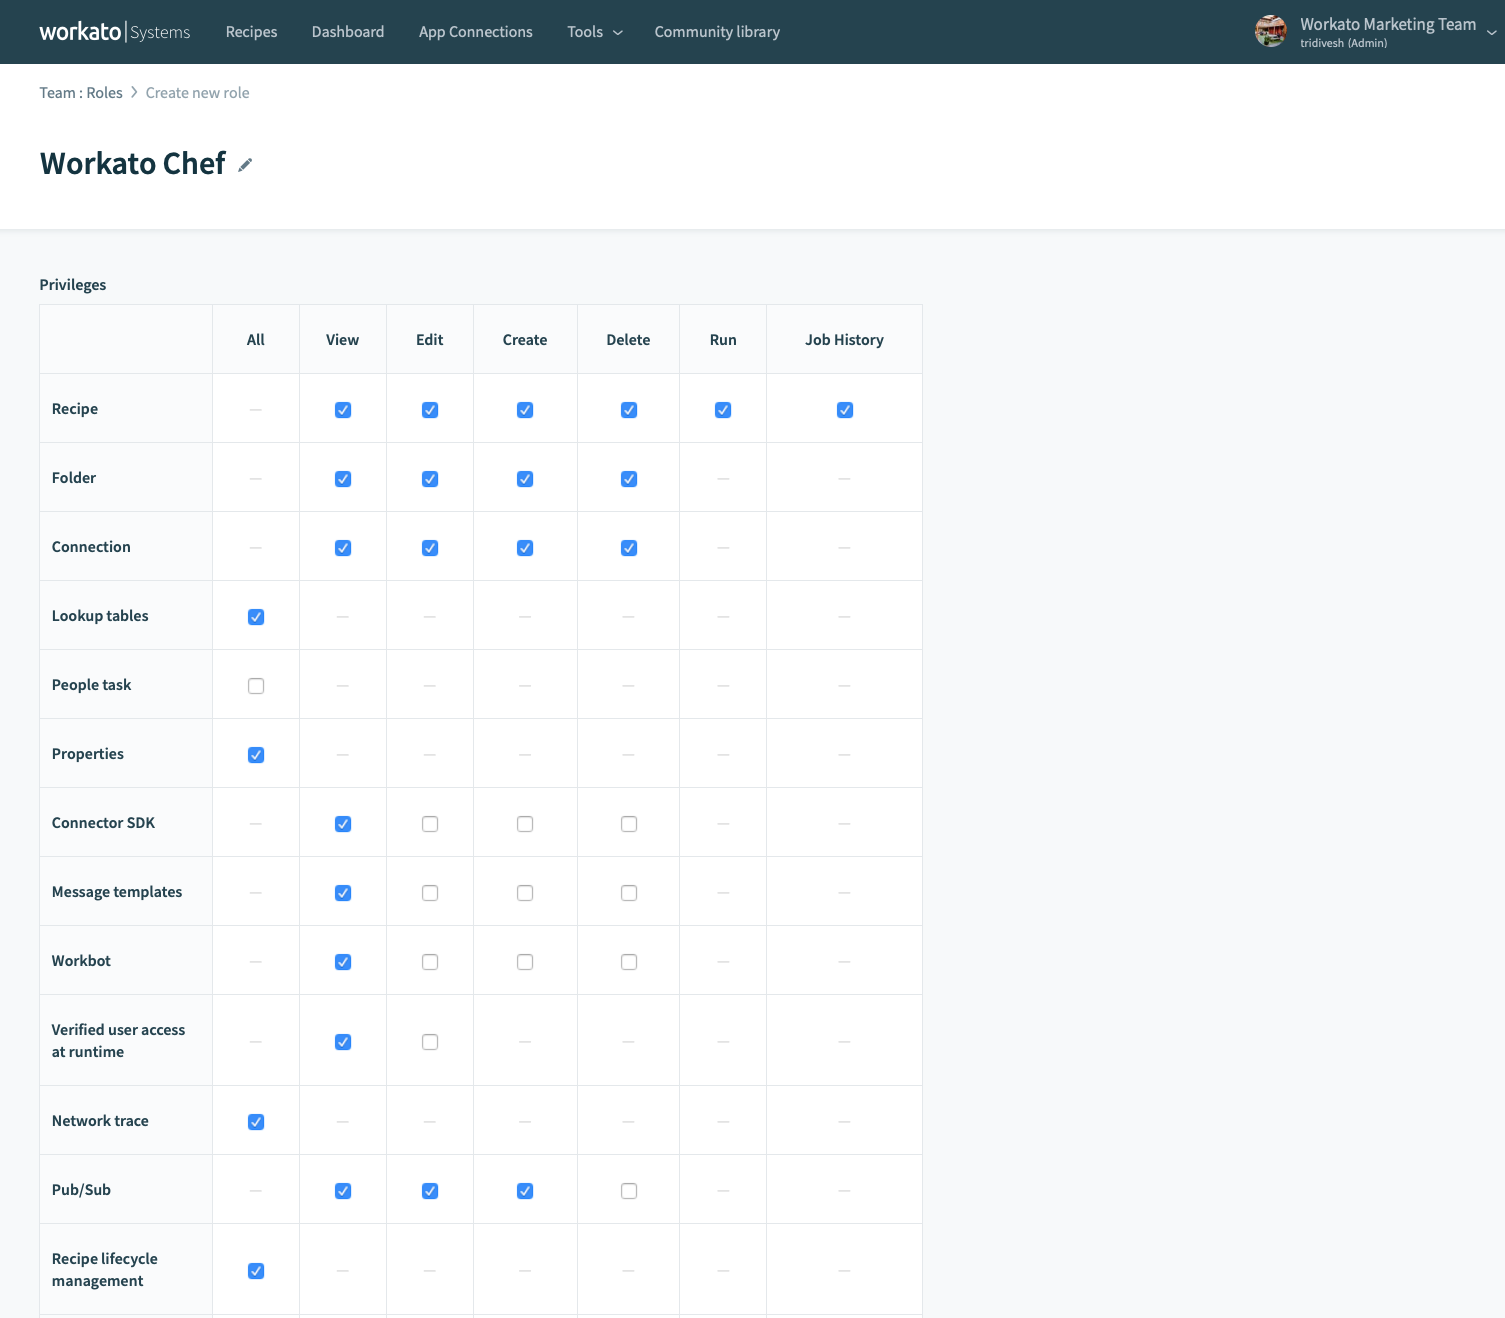Enable Message templates Edit privilege
The width and height of the screenshot is (1505, 1318).
point(430,893)
